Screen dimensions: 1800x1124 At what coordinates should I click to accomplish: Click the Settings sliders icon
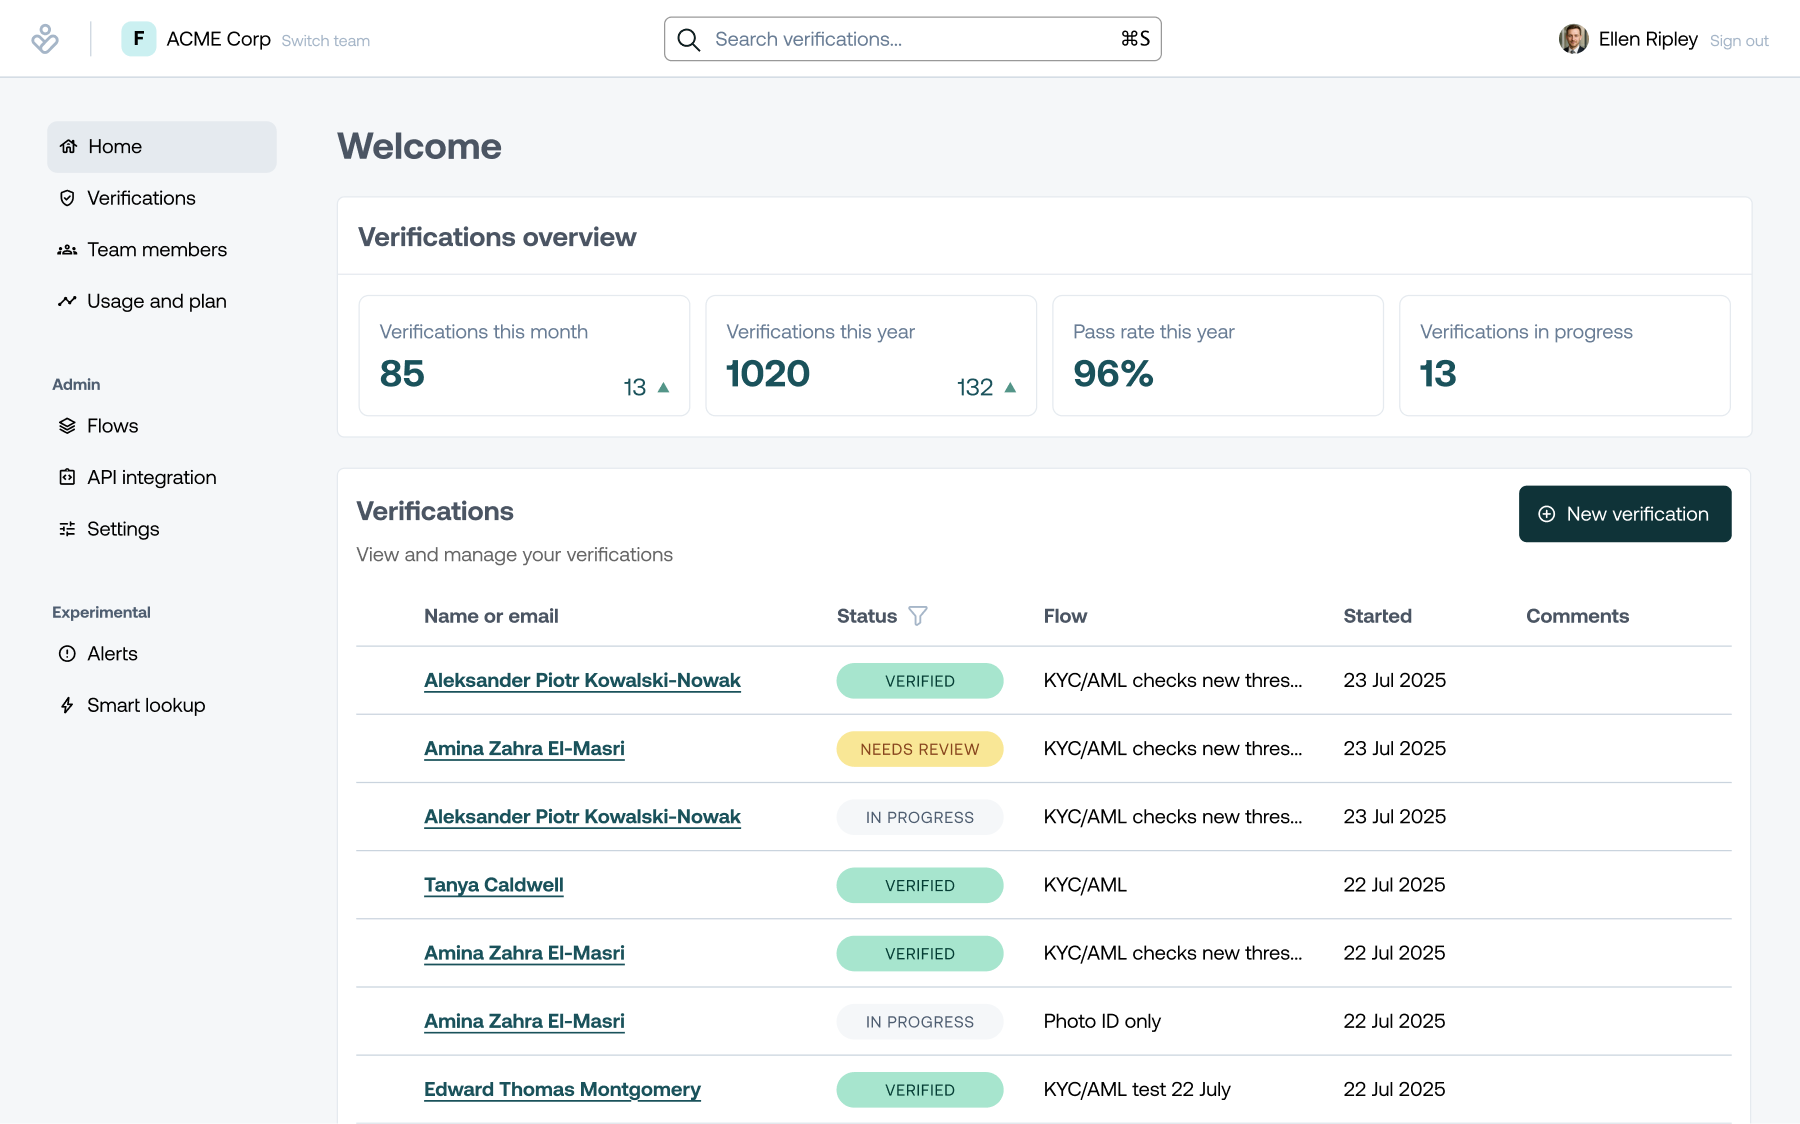click(x=67, y=529)
